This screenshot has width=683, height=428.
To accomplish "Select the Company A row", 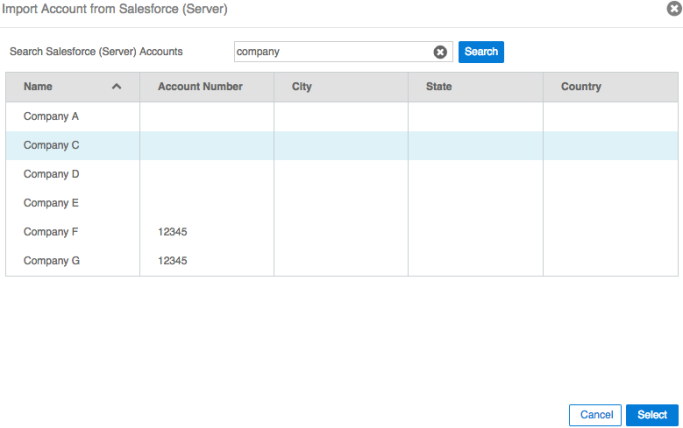I will tap(342, 116).
